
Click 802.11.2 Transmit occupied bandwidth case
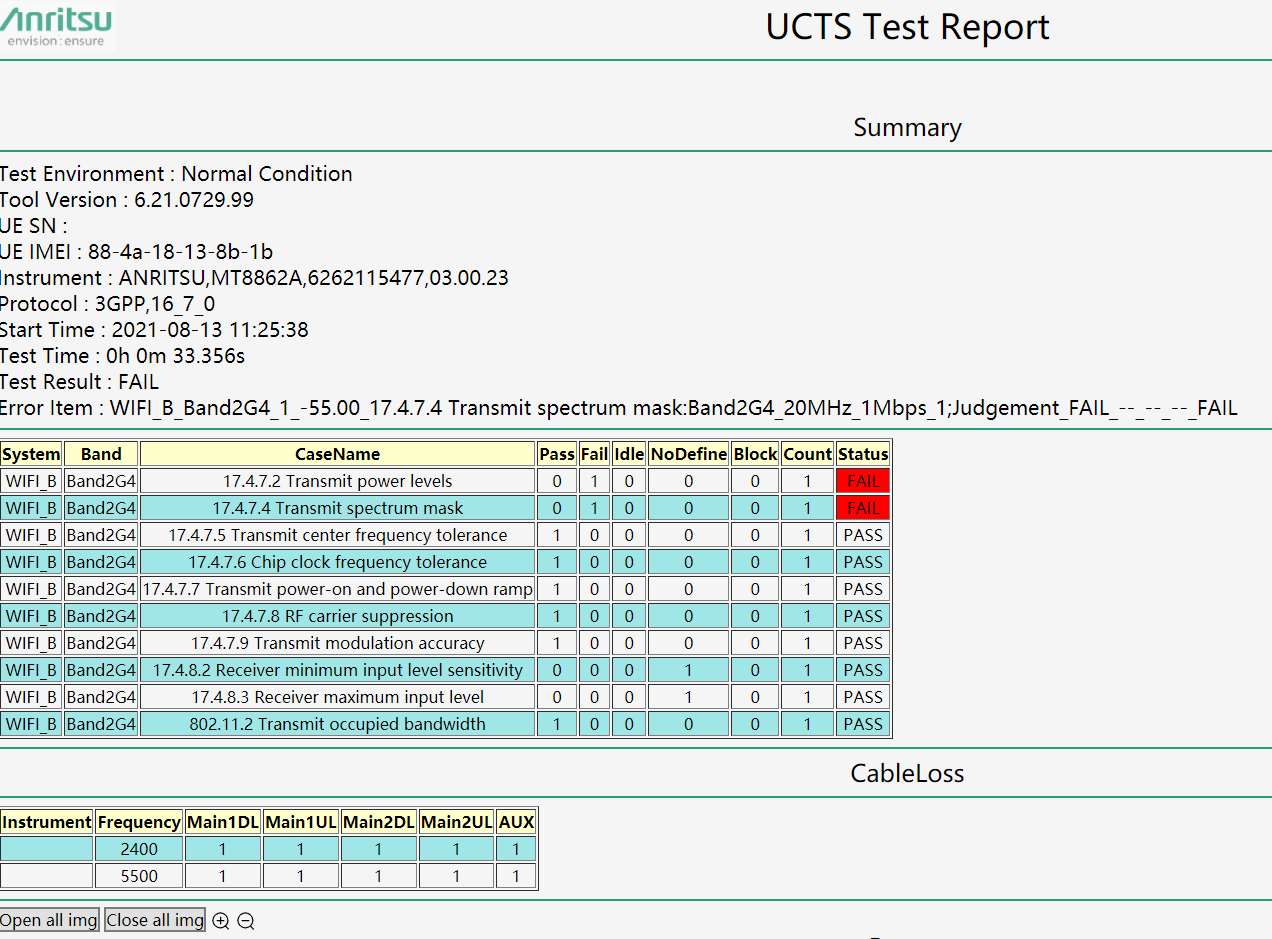coord(337,724)
